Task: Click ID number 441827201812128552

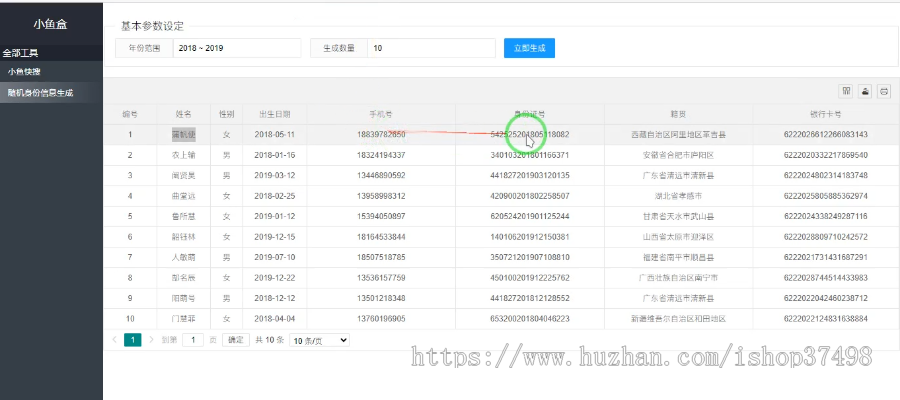Action: click(530, 298)
